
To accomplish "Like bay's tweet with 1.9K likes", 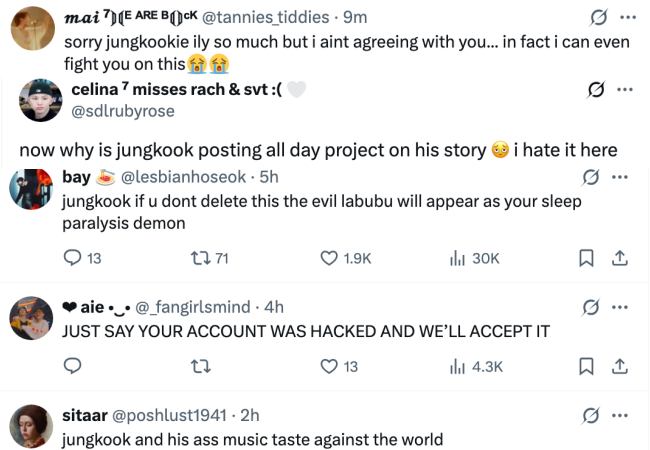I will pyautogui.click(x=328, y=258).
